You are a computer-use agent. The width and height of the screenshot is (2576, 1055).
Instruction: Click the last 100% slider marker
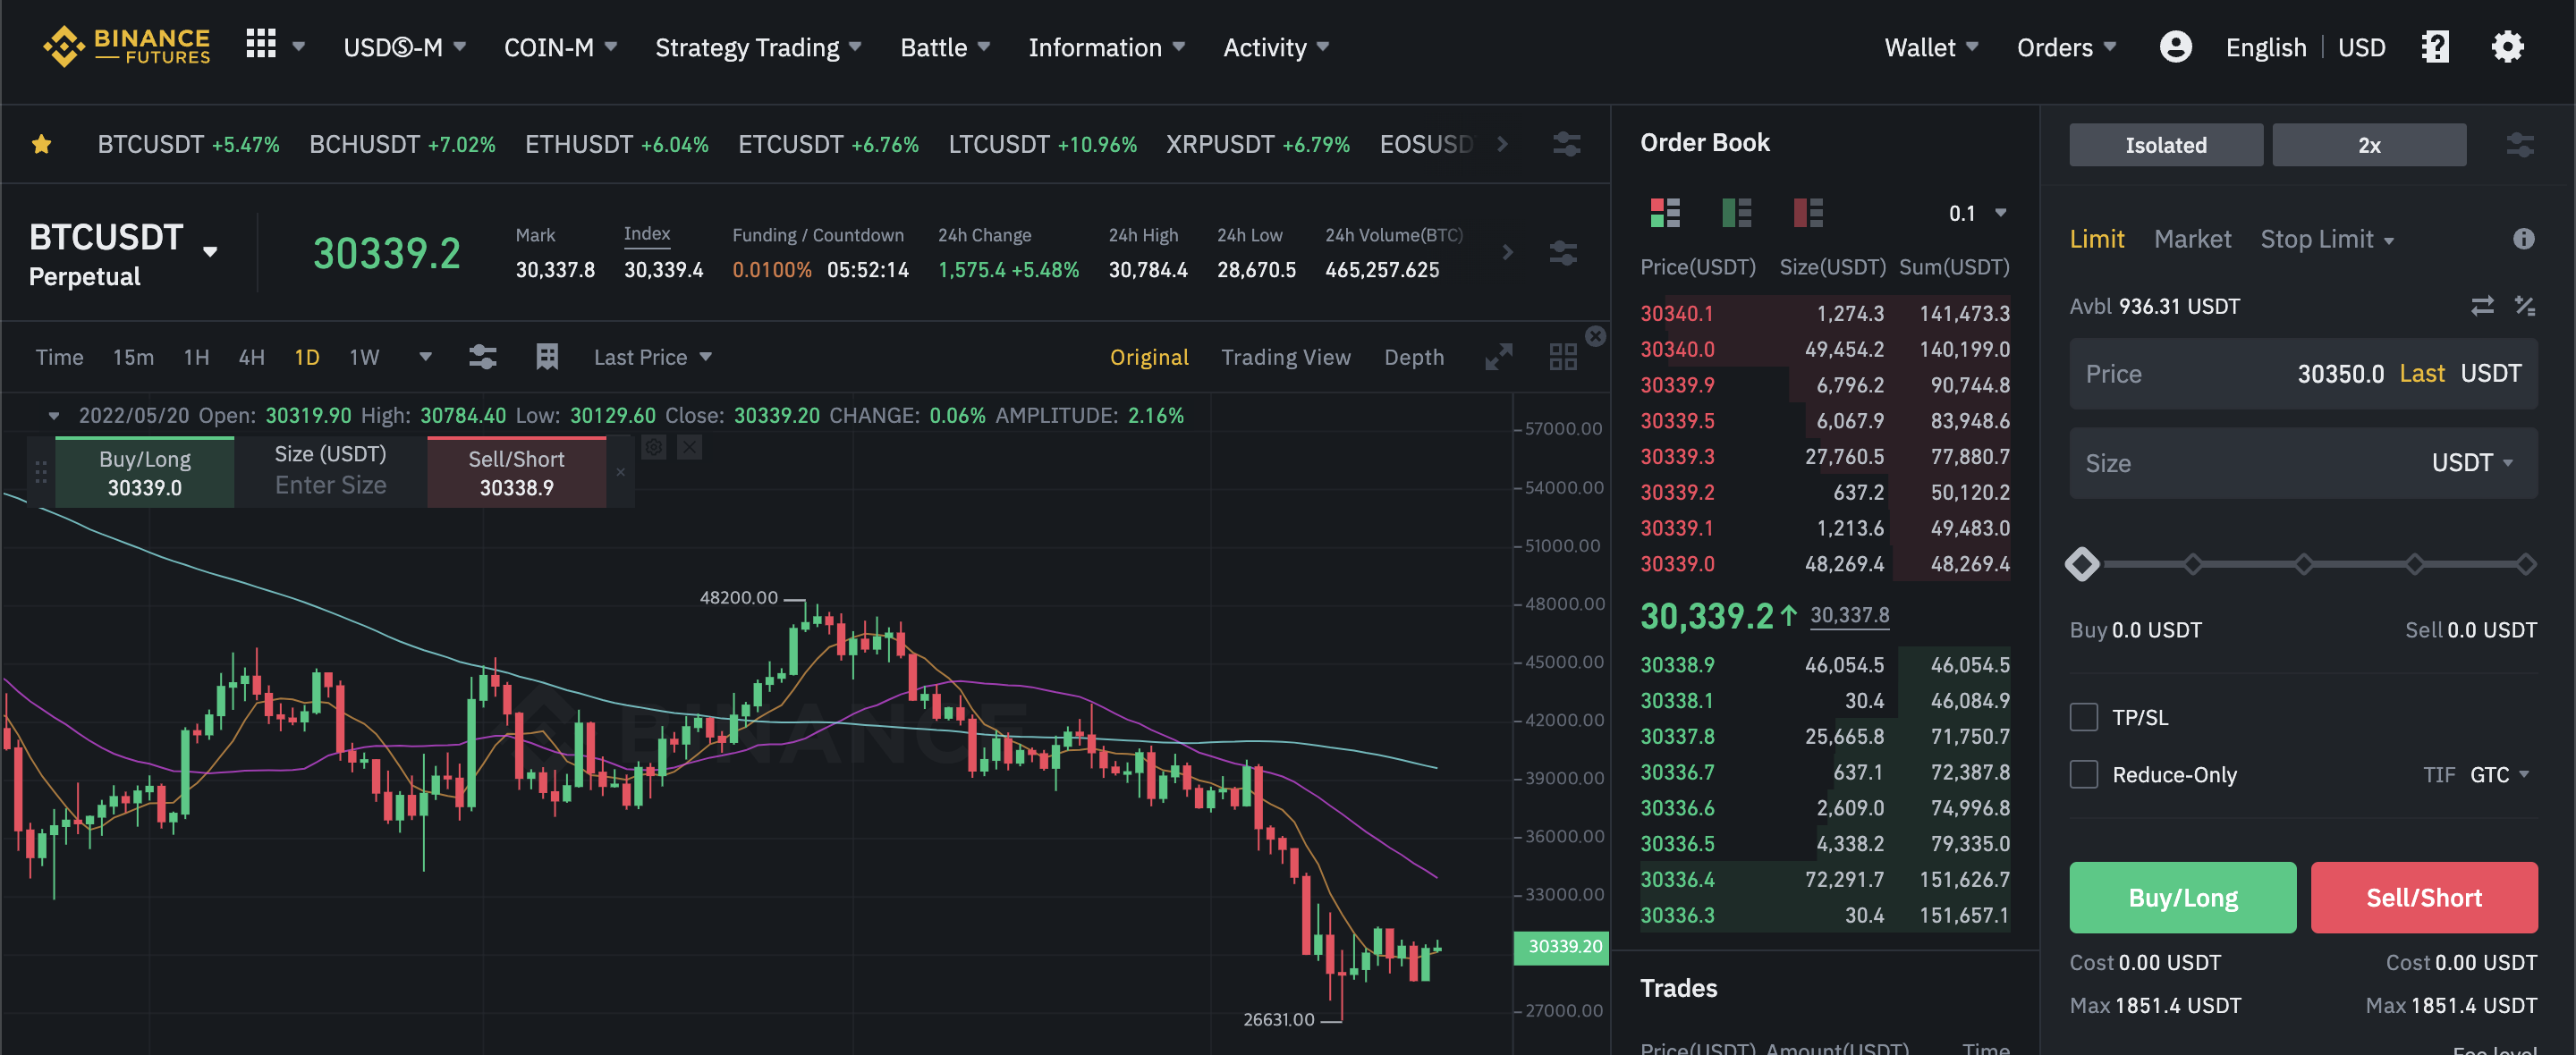pyautogui.click(x=2525, y=564)
